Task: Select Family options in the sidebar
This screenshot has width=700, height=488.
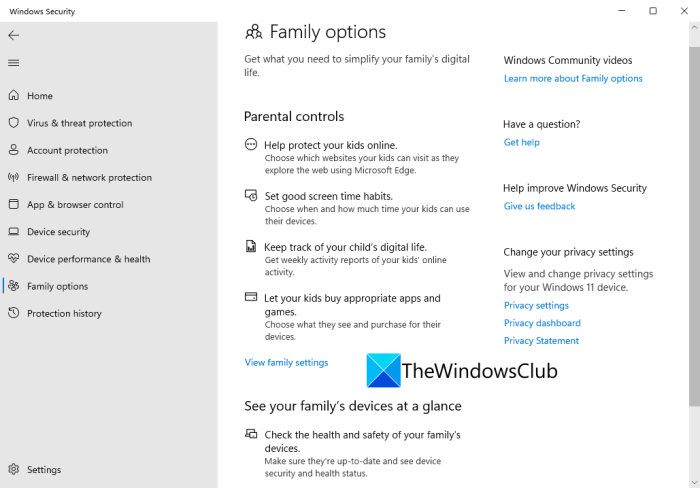Action: (57, 286)
